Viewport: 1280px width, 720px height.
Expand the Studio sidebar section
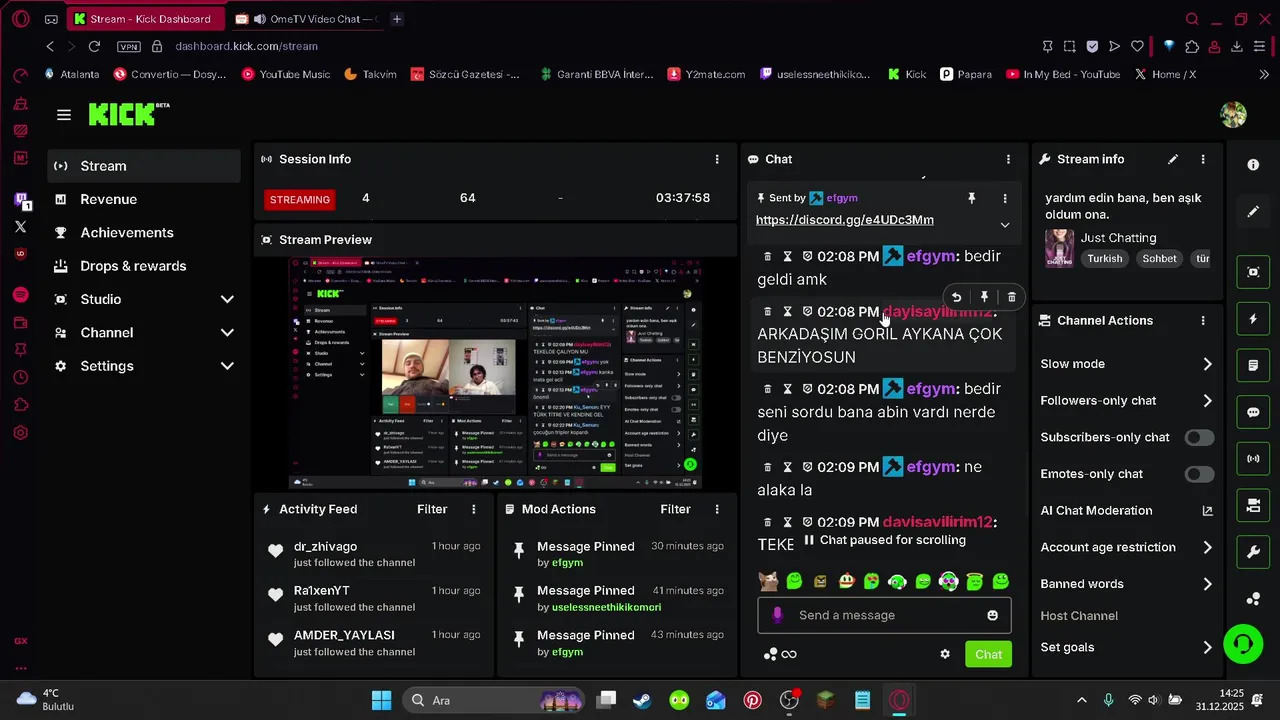coord(227,299)
